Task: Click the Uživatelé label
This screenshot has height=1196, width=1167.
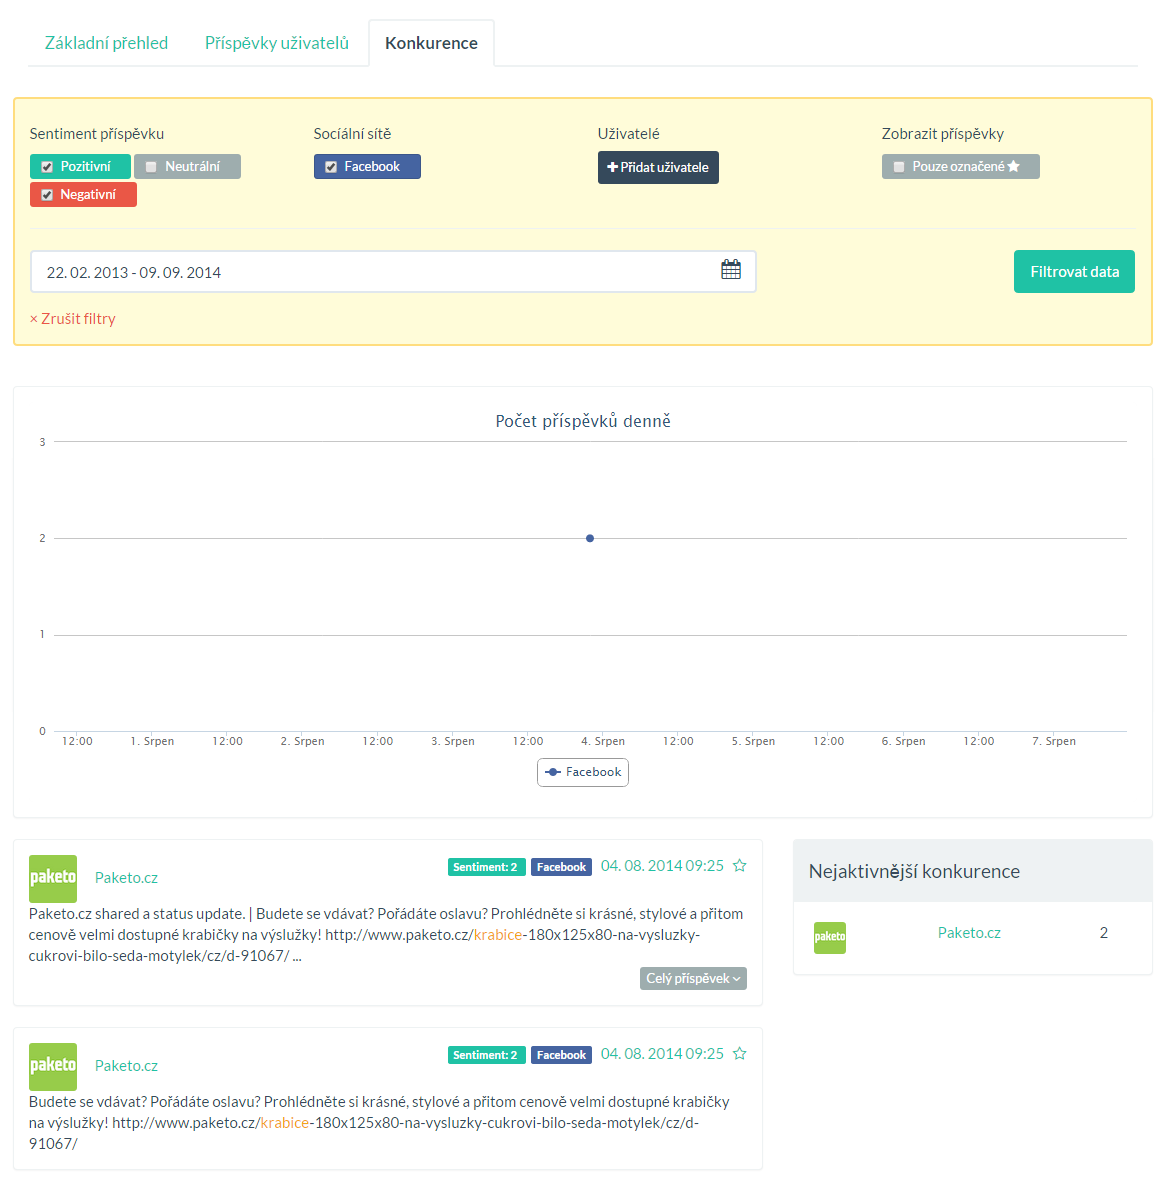Action: tap(629, 133)
